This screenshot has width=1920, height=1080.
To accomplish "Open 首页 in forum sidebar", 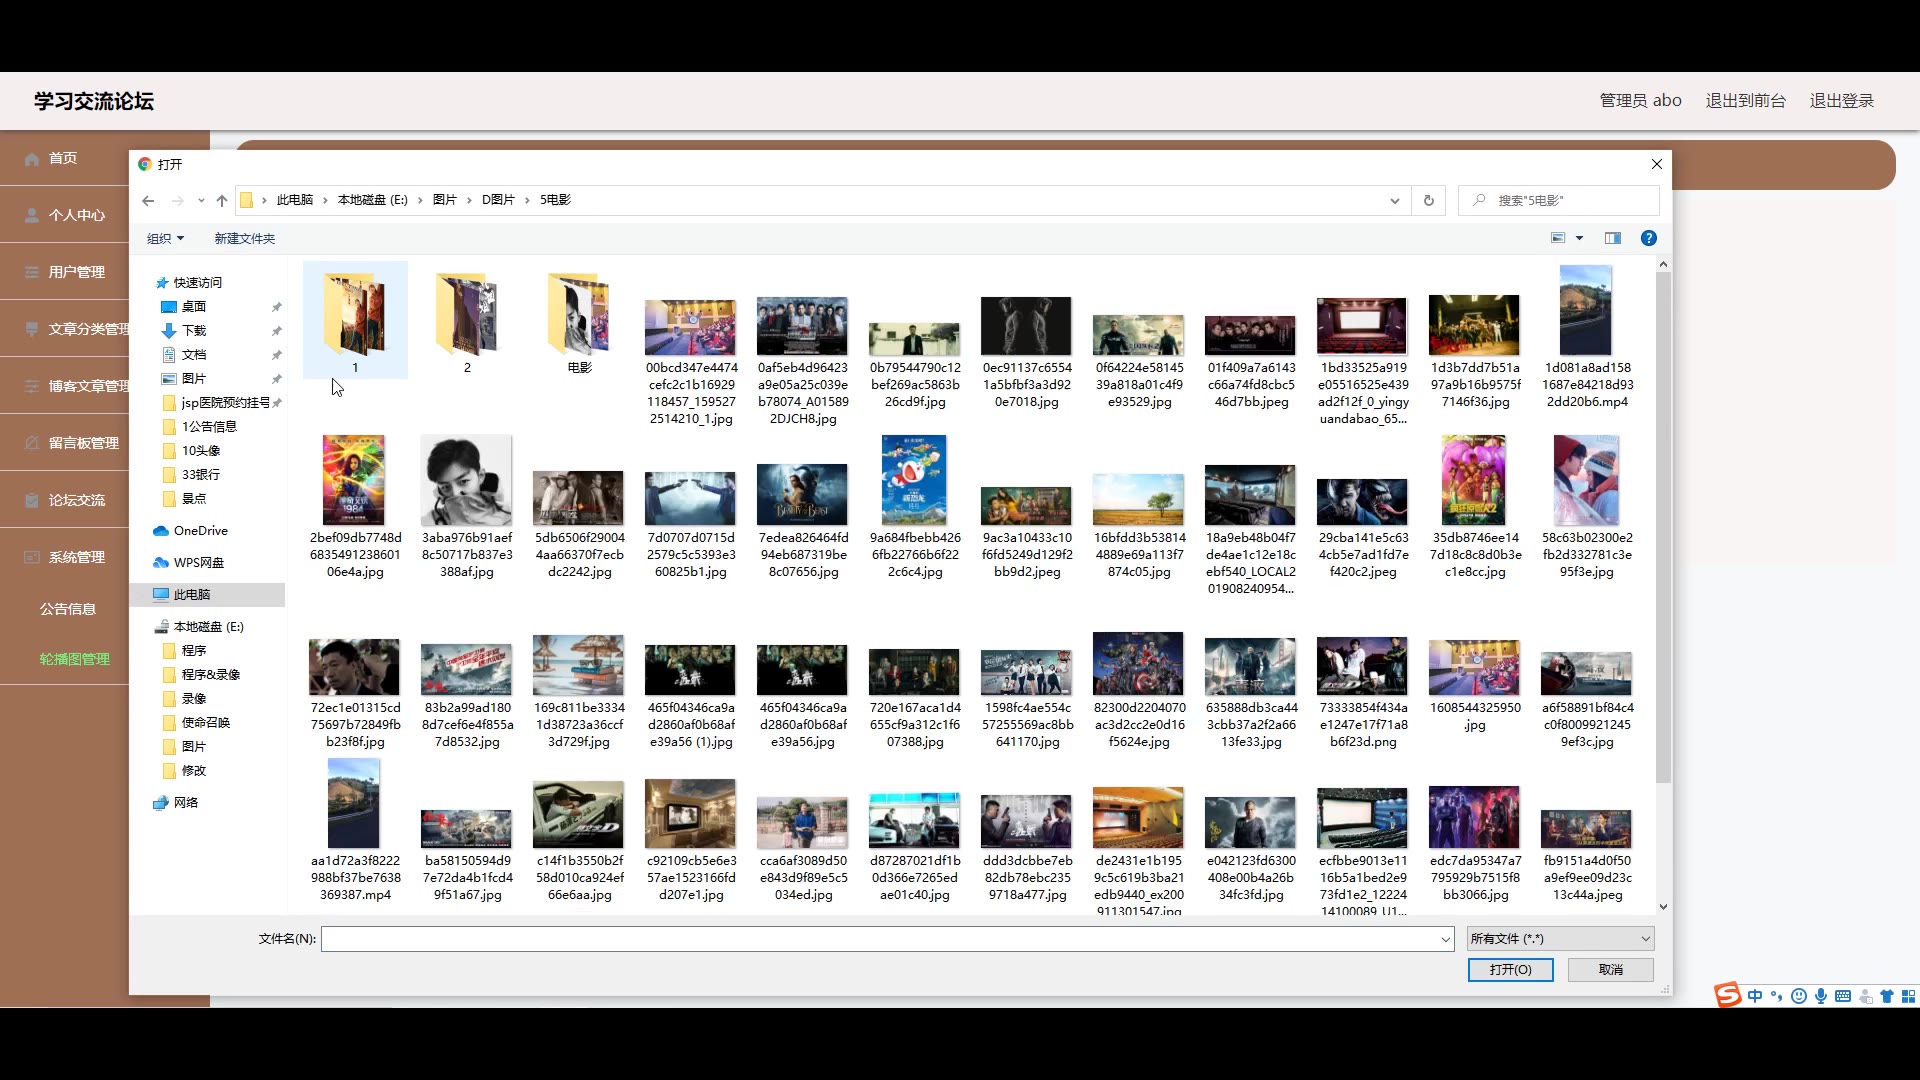I will (x=63, y=158).
